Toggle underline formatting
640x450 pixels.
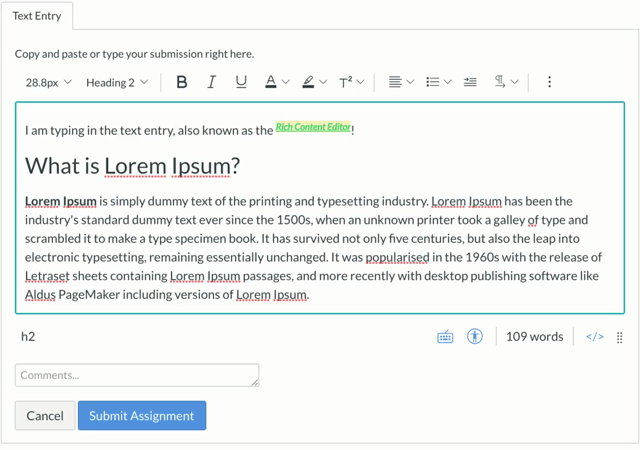coord(241,82)
